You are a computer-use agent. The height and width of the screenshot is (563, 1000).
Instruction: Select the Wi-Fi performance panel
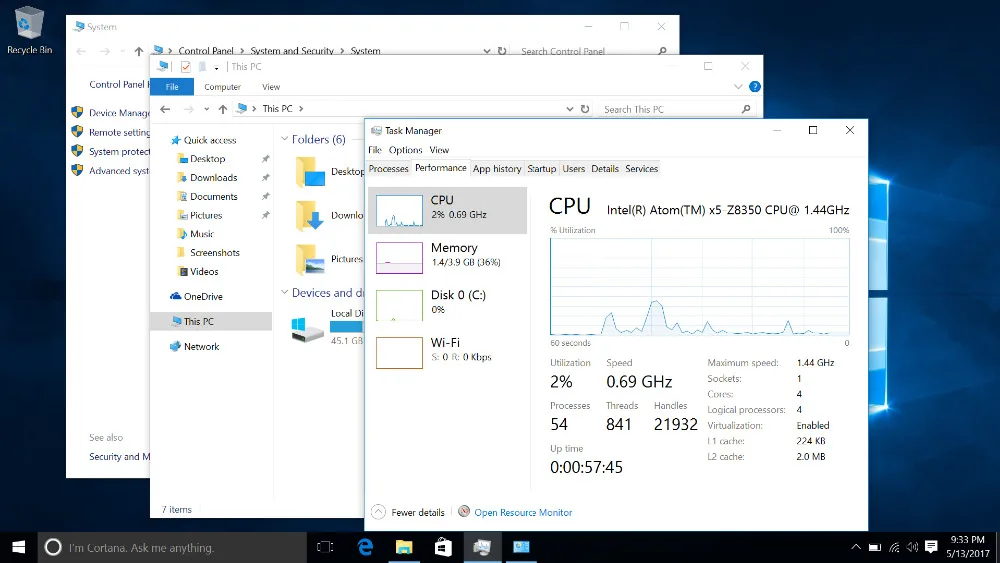tap(448, 353)
